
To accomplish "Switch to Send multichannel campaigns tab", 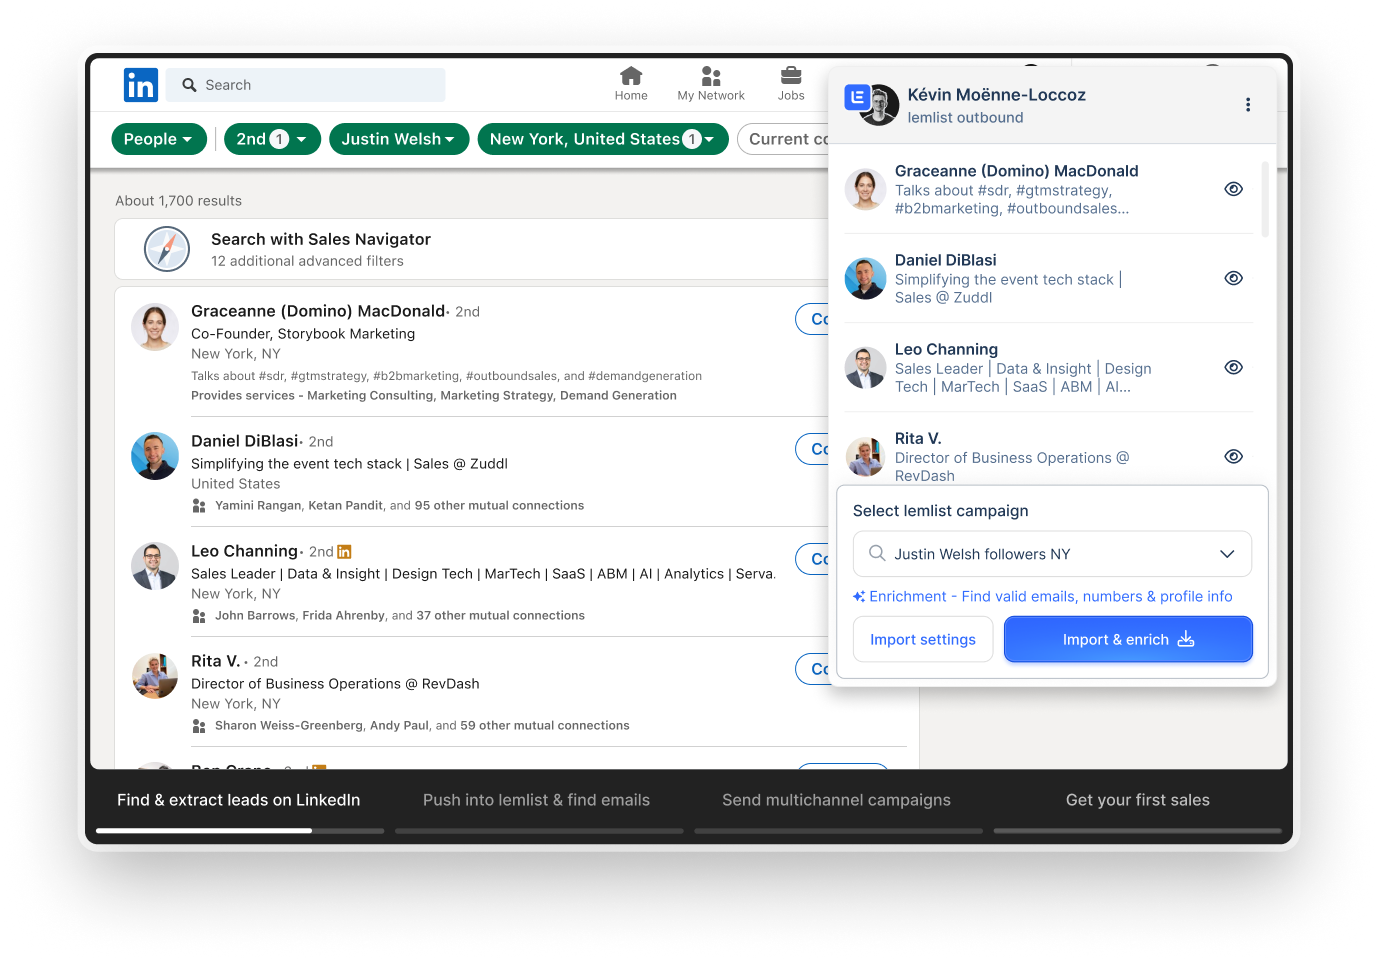I will 836,800.
